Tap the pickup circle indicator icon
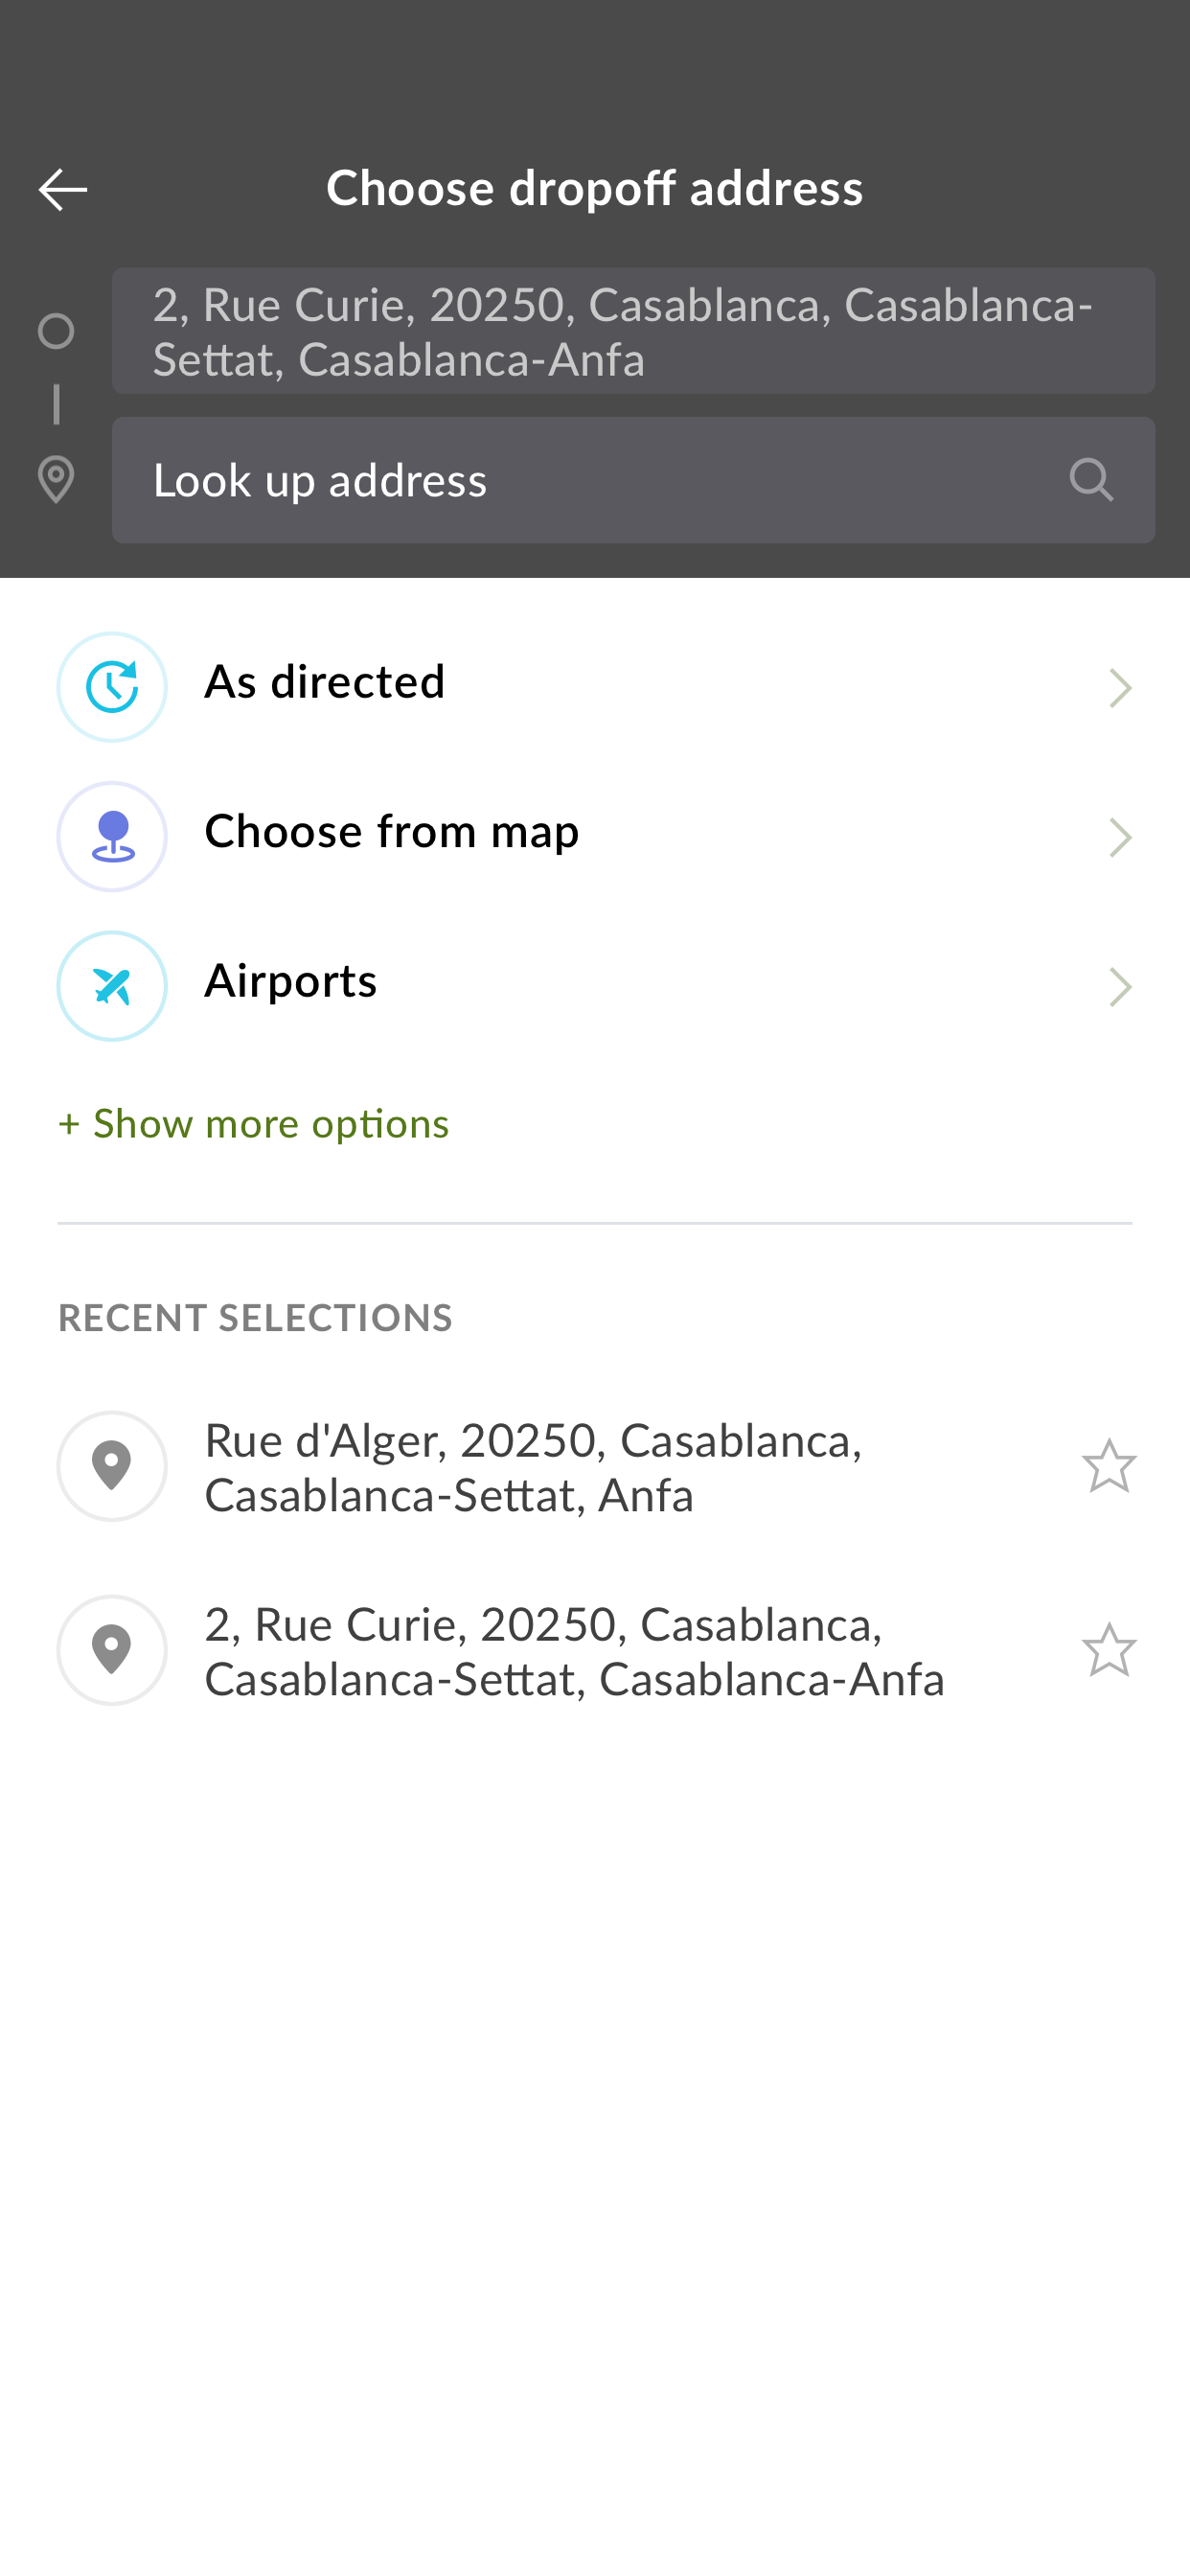Viewport: 1190px width, 2576px height. click(x=56, y=331)
